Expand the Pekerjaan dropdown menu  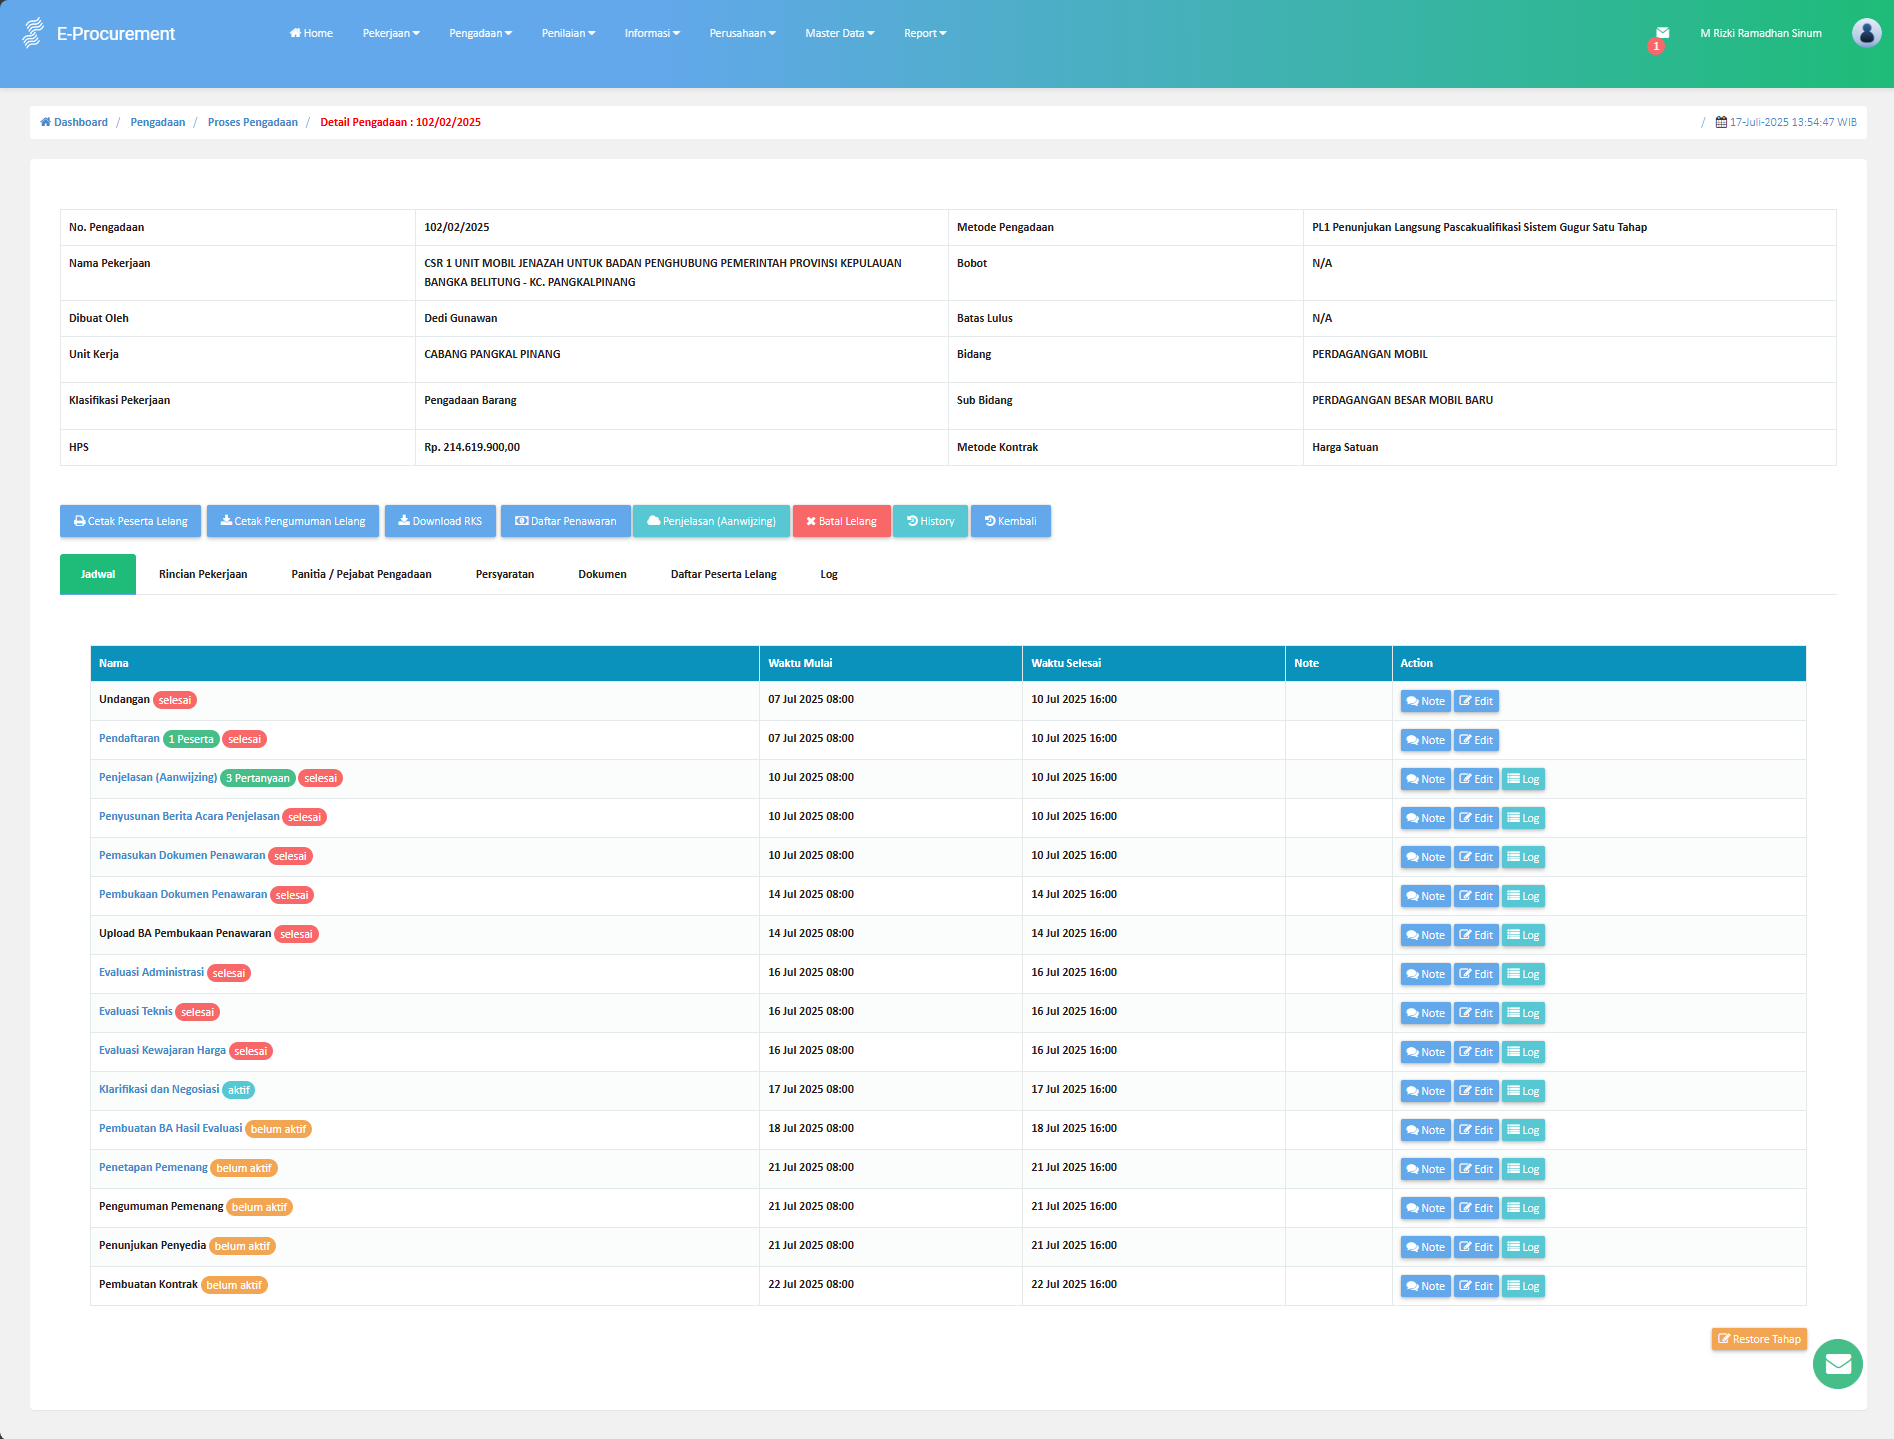click(391, 33)
